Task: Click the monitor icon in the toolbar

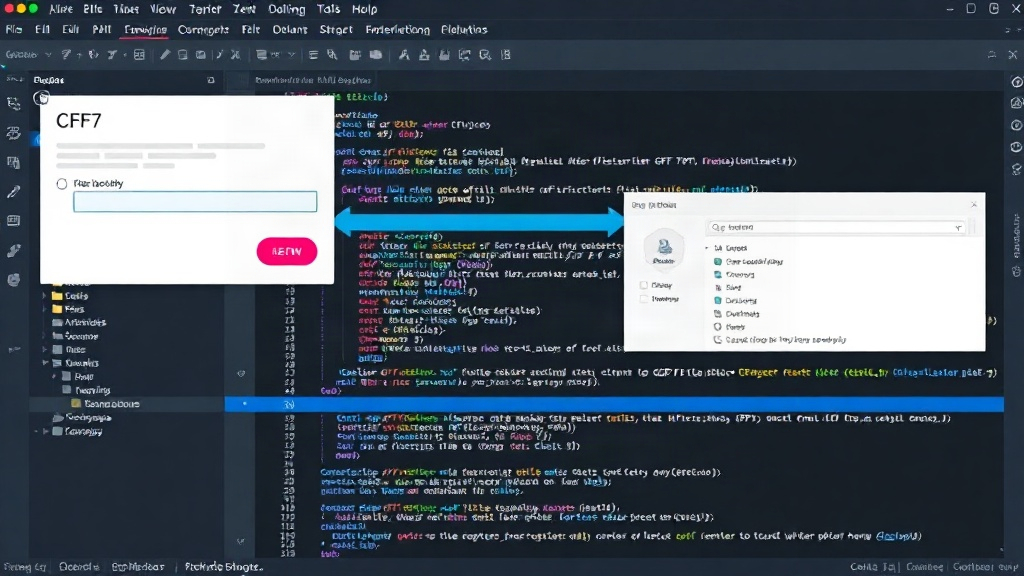Action: coord(261,55)
